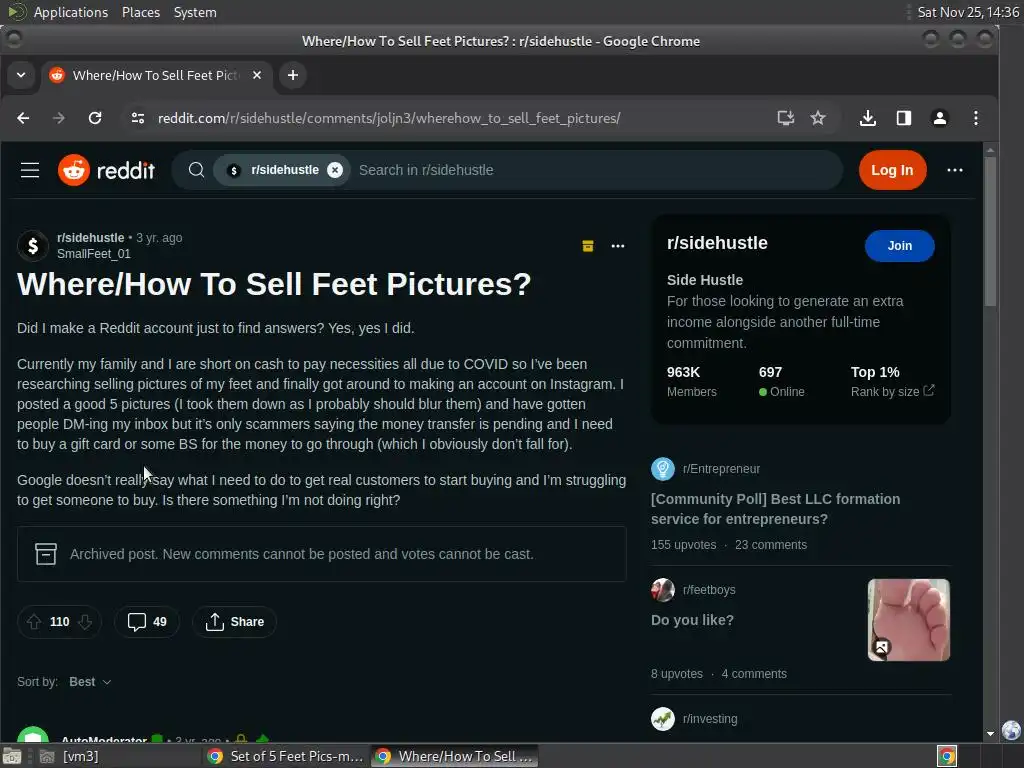The image size is (1024, 768).
Task: View site information icon in address bar
Action: [138, 118]
